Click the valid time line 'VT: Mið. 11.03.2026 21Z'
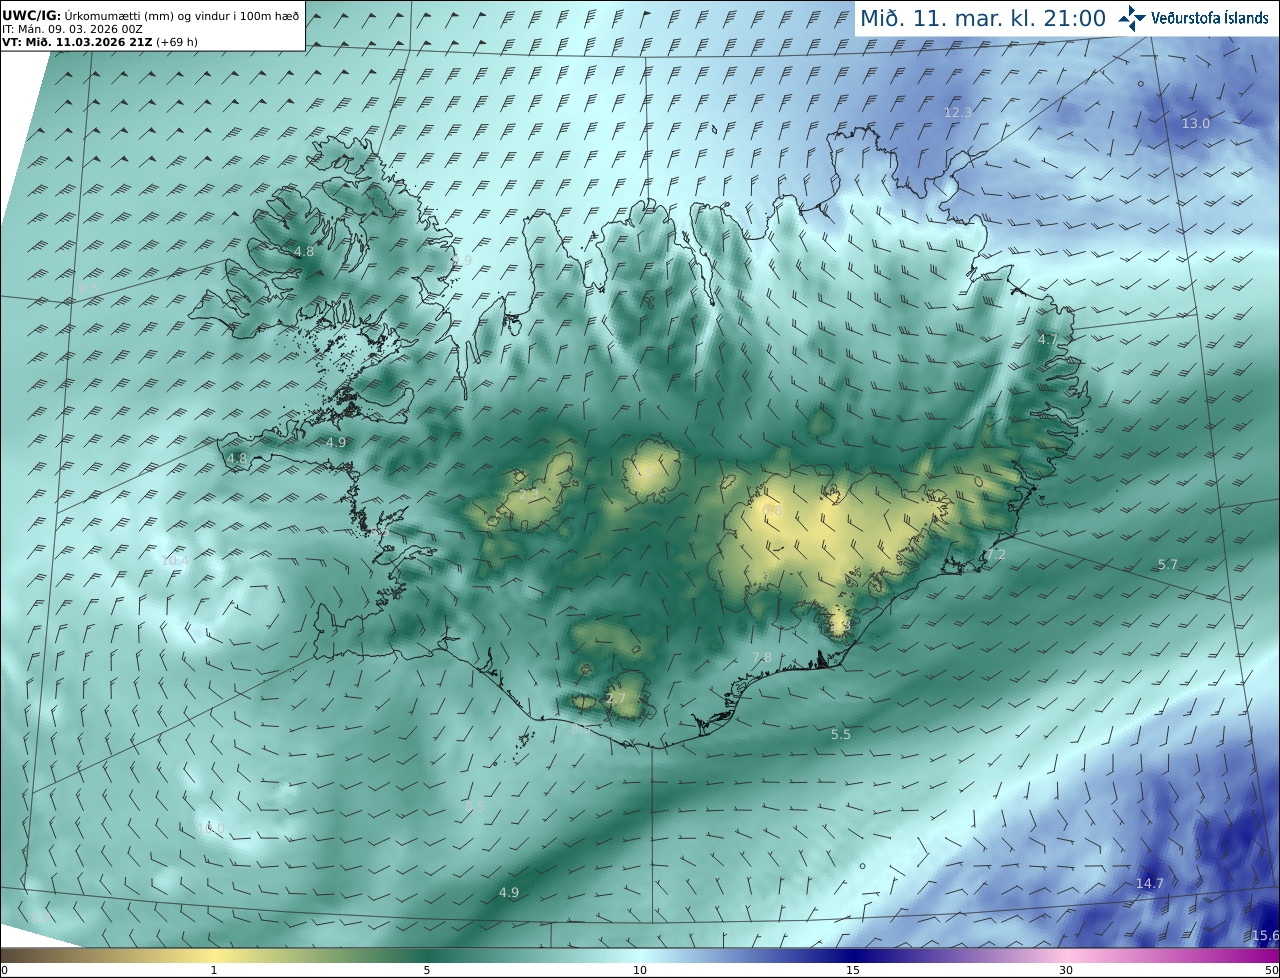1280x978 pixels. [77, 42]
